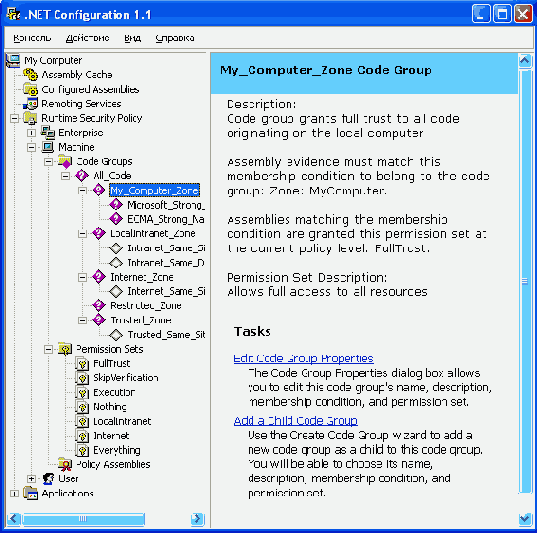Select the Internet_Zone diamond icon
This screenshot has width=537, height=533.
[x=99, y=277]
